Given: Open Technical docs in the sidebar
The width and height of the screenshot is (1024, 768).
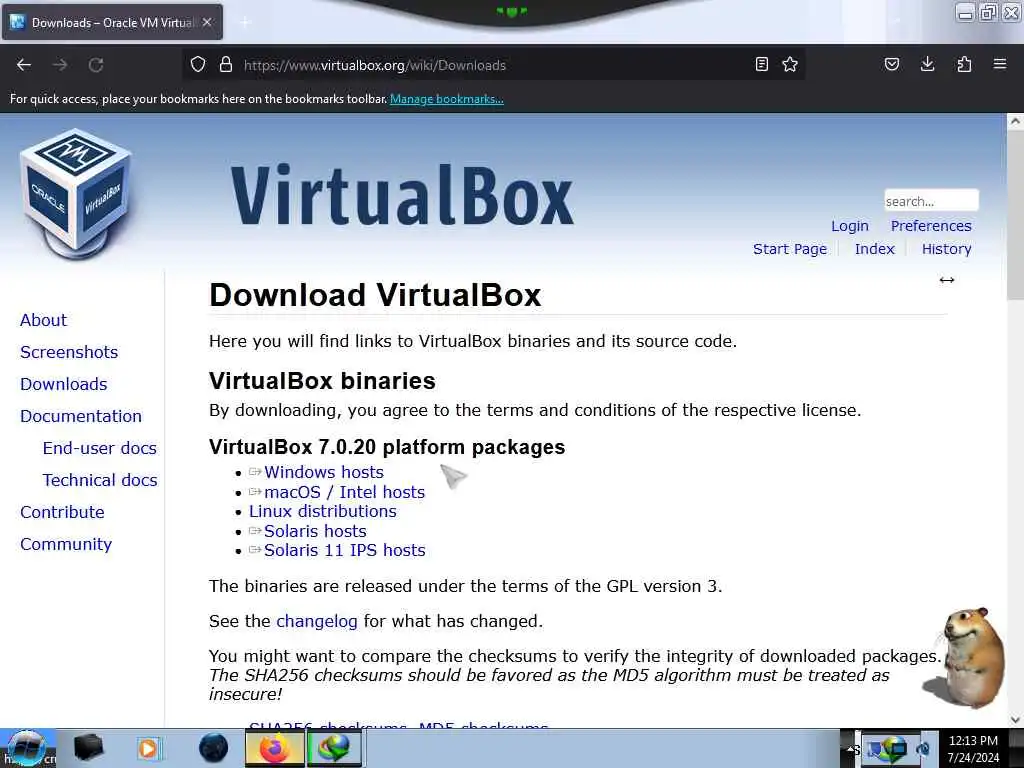Looking at the screenshot, I should pyautogui.click(x=100, y=480).
